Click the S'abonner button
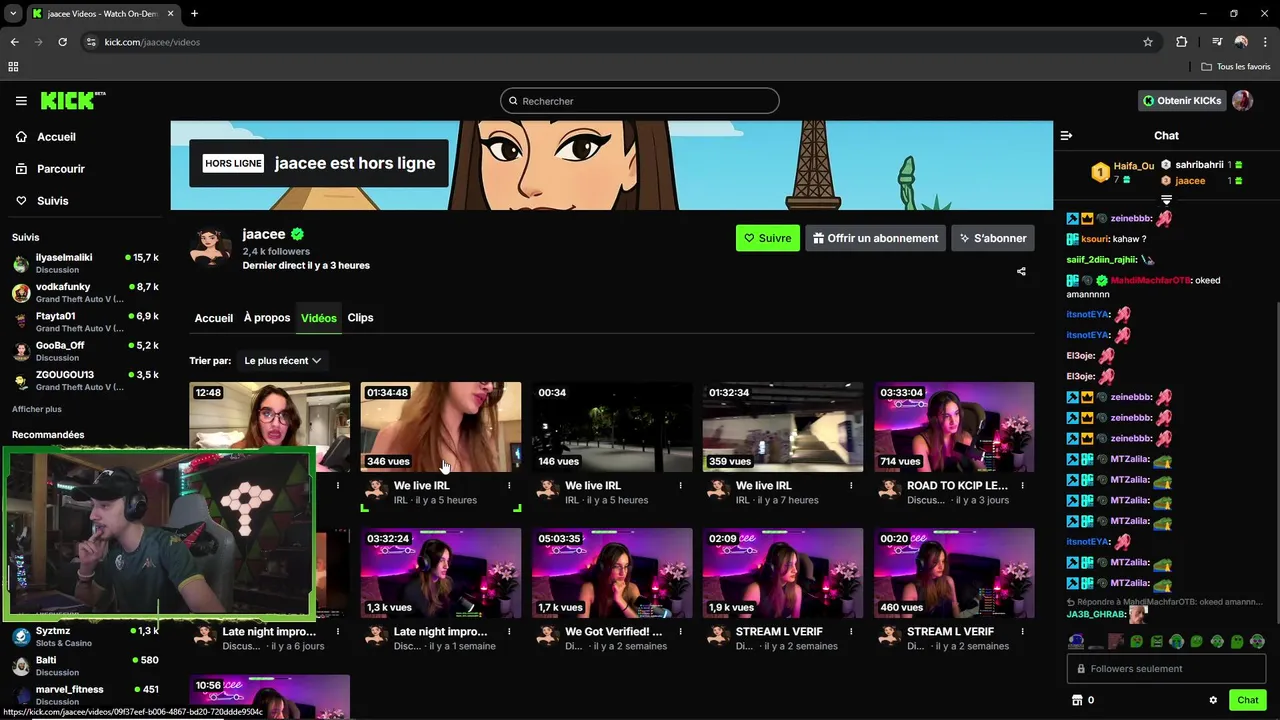This screenshot has height=720, width=1280. click(x=993, y=238)
